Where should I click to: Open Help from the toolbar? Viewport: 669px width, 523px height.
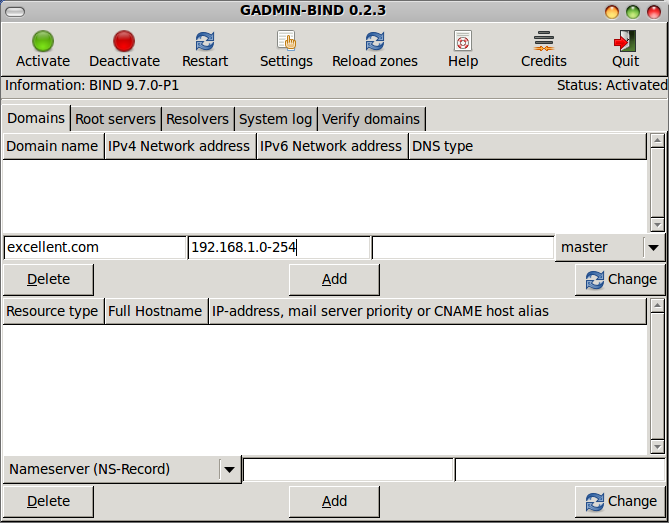(463, 41)
